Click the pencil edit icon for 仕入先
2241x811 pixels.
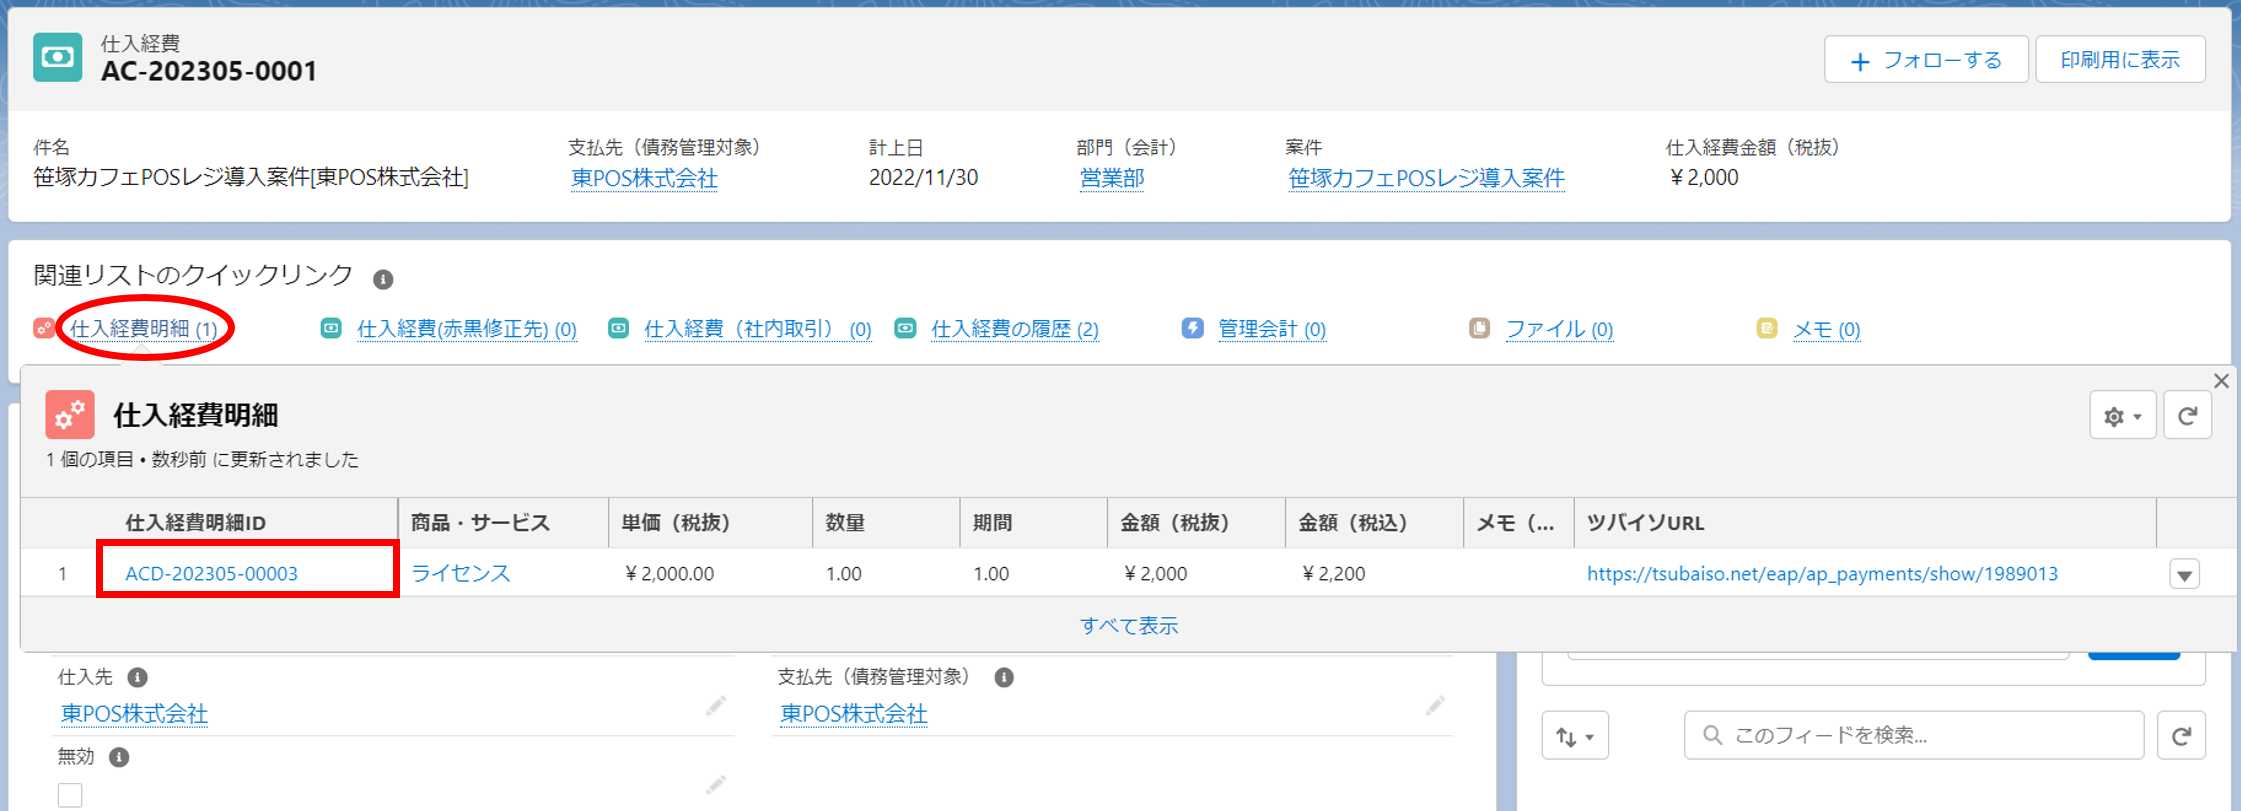tap(715, 707)
